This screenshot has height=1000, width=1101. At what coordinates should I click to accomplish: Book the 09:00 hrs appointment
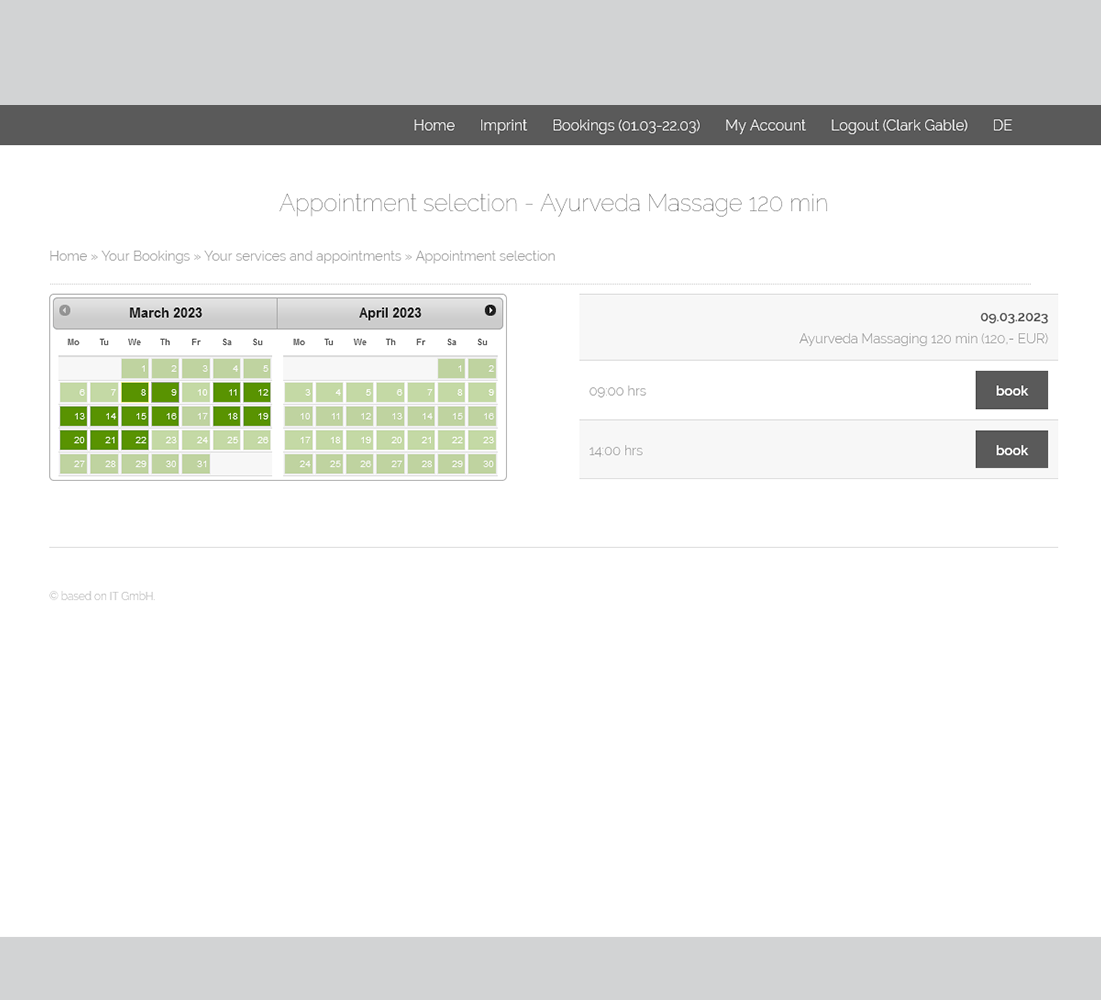pyautogui.click(x=1011, y=390)
